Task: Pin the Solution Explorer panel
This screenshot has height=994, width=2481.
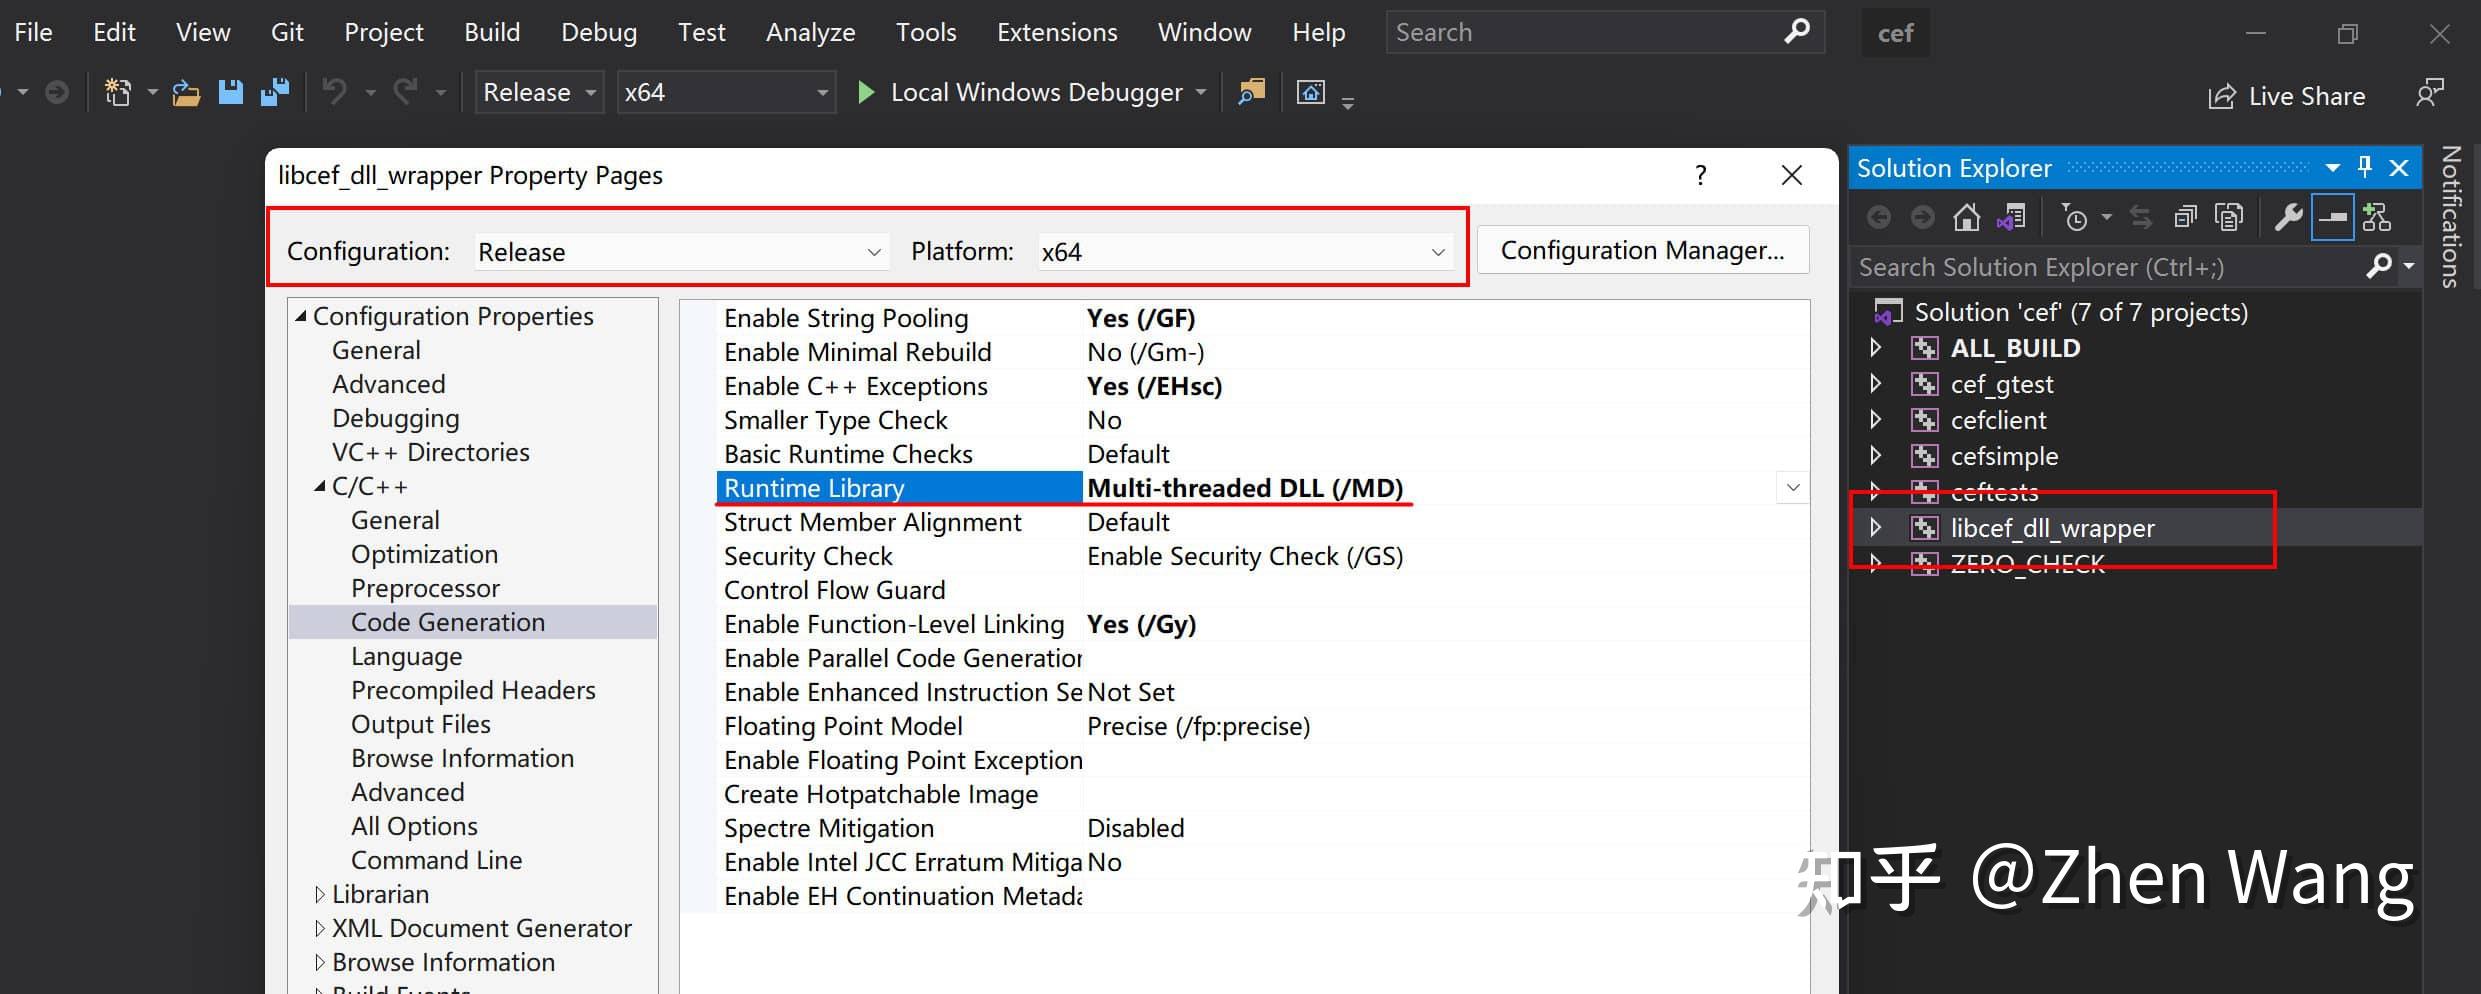Action: [x=2365, y=168]
